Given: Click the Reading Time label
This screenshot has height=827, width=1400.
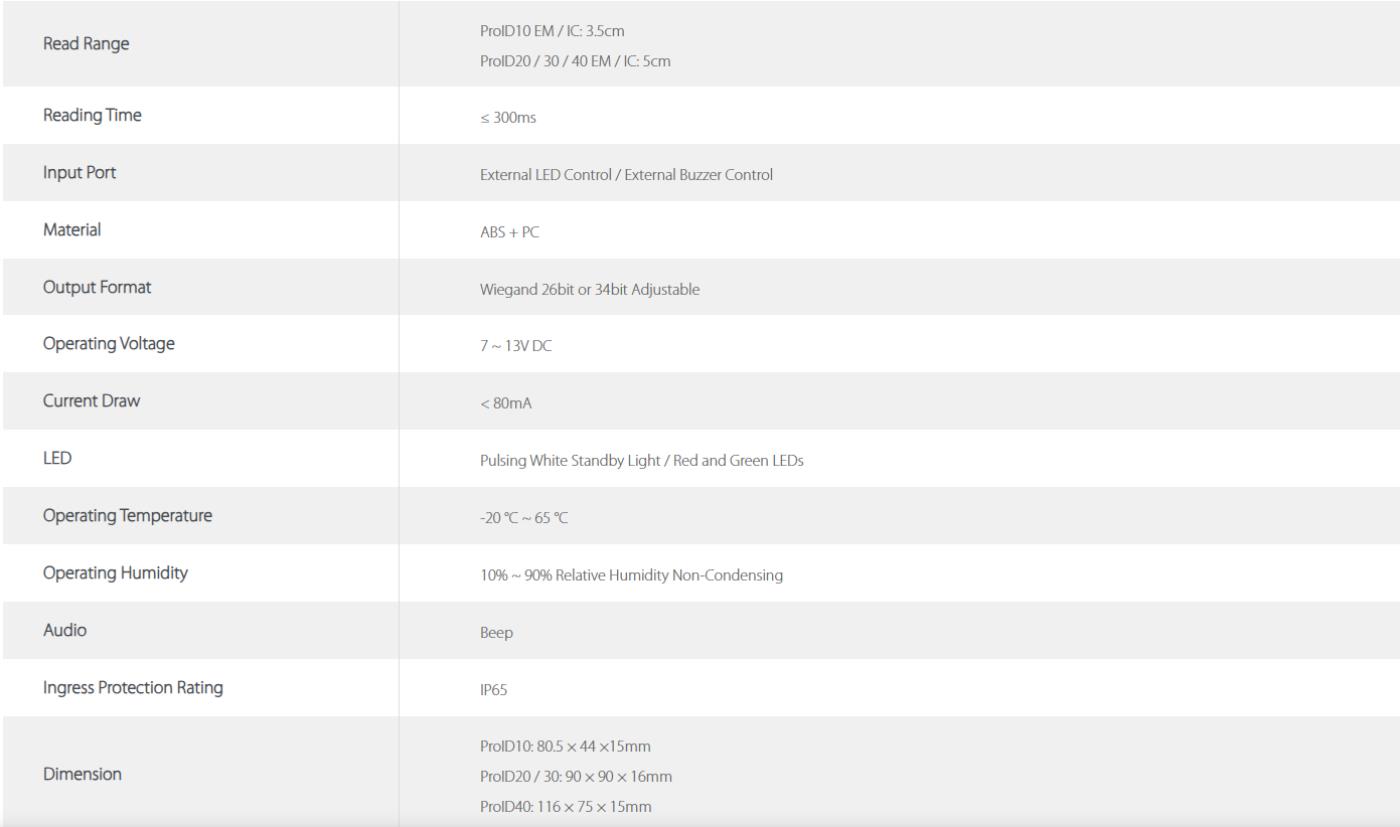Looking at the screenshot, I should pos(92,115).
